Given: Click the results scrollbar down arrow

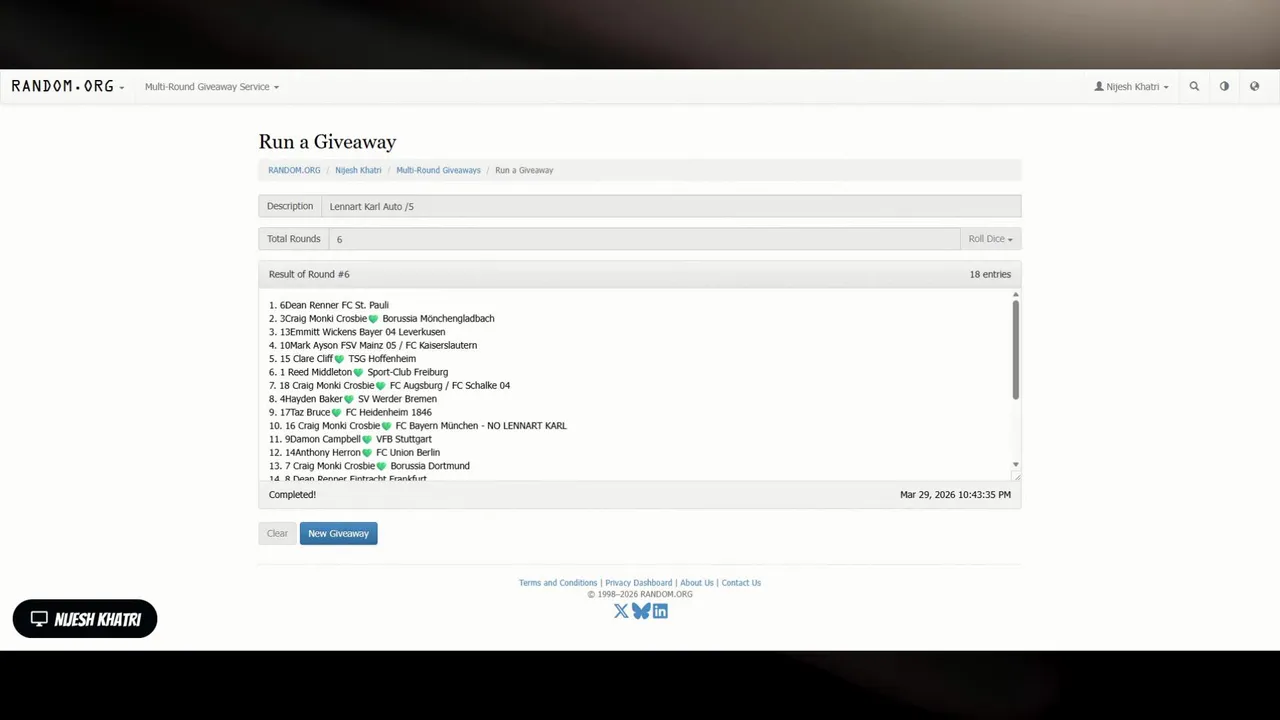Looking at the screenshot, I should pyautogui.click(x=1016, y=464).
